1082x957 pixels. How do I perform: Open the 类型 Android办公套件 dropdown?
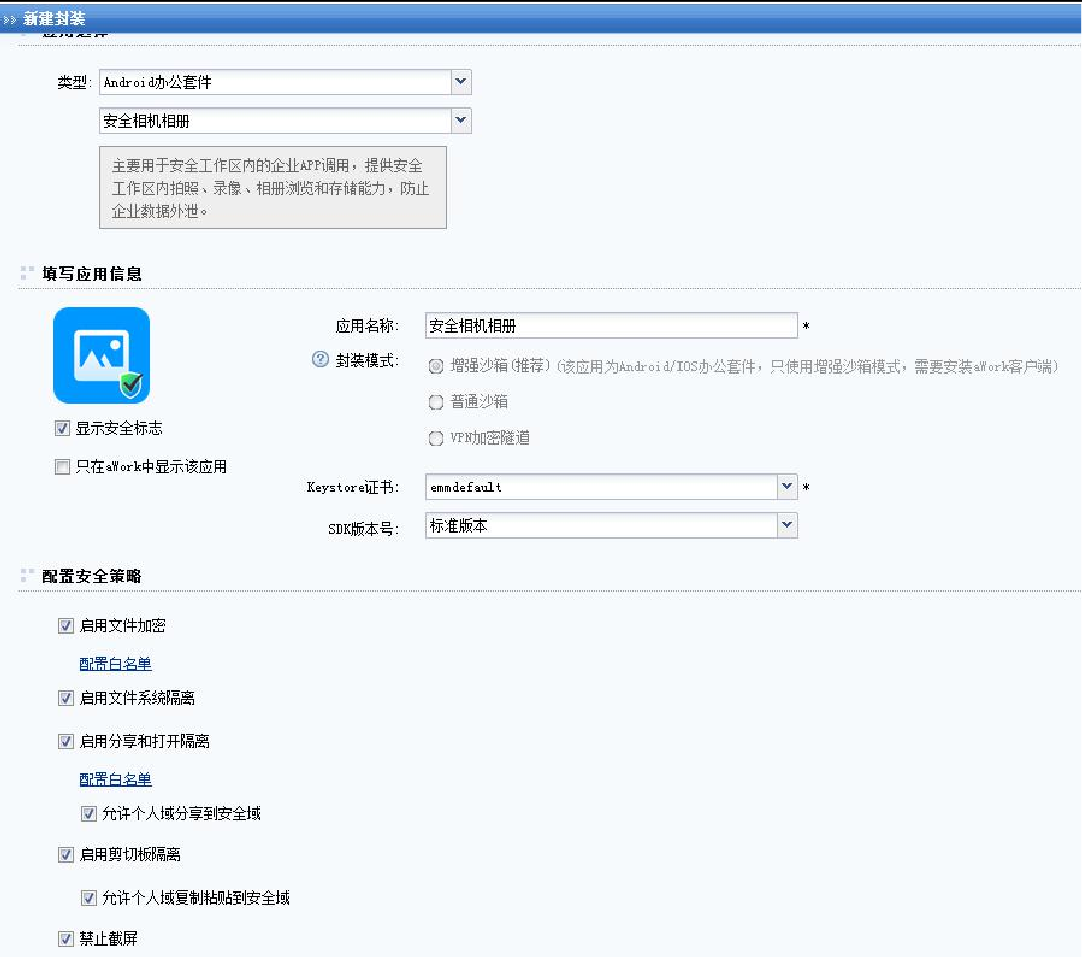(x=460, y=82)
